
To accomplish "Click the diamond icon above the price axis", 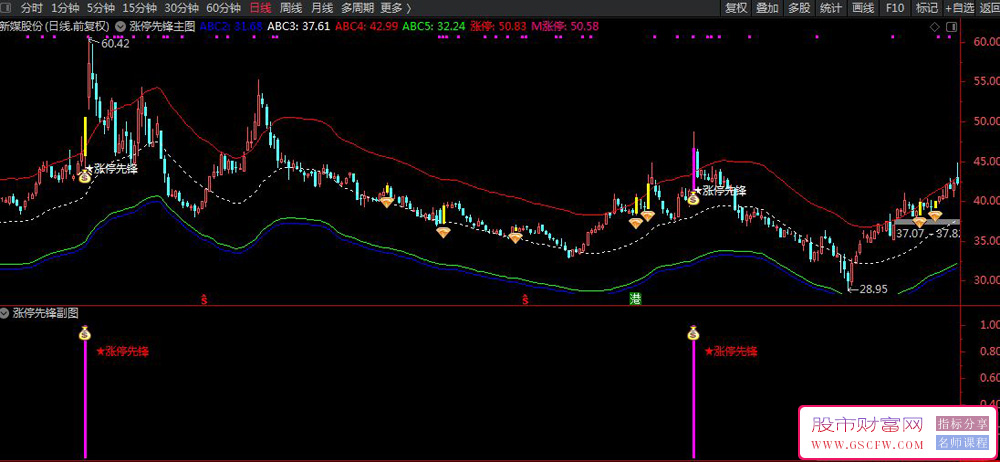I will pyautogui.click(x=934, y=27).
